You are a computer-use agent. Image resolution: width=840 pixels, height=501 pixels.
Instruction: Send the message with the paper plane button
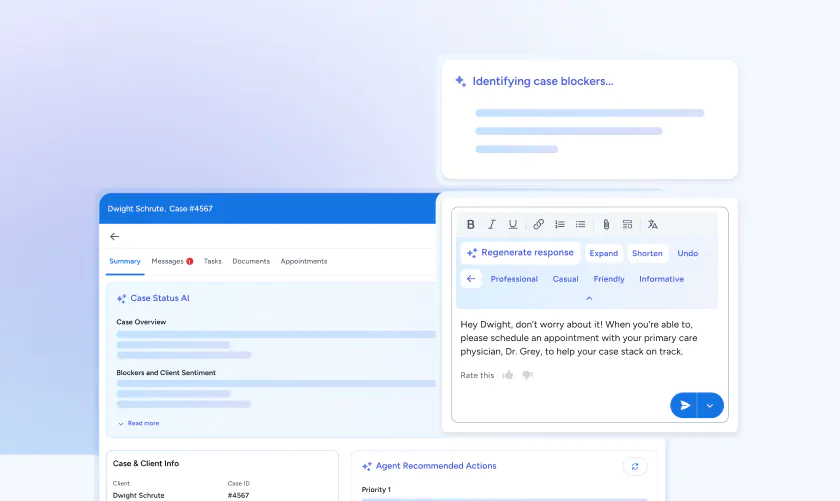tap(684, 406)
